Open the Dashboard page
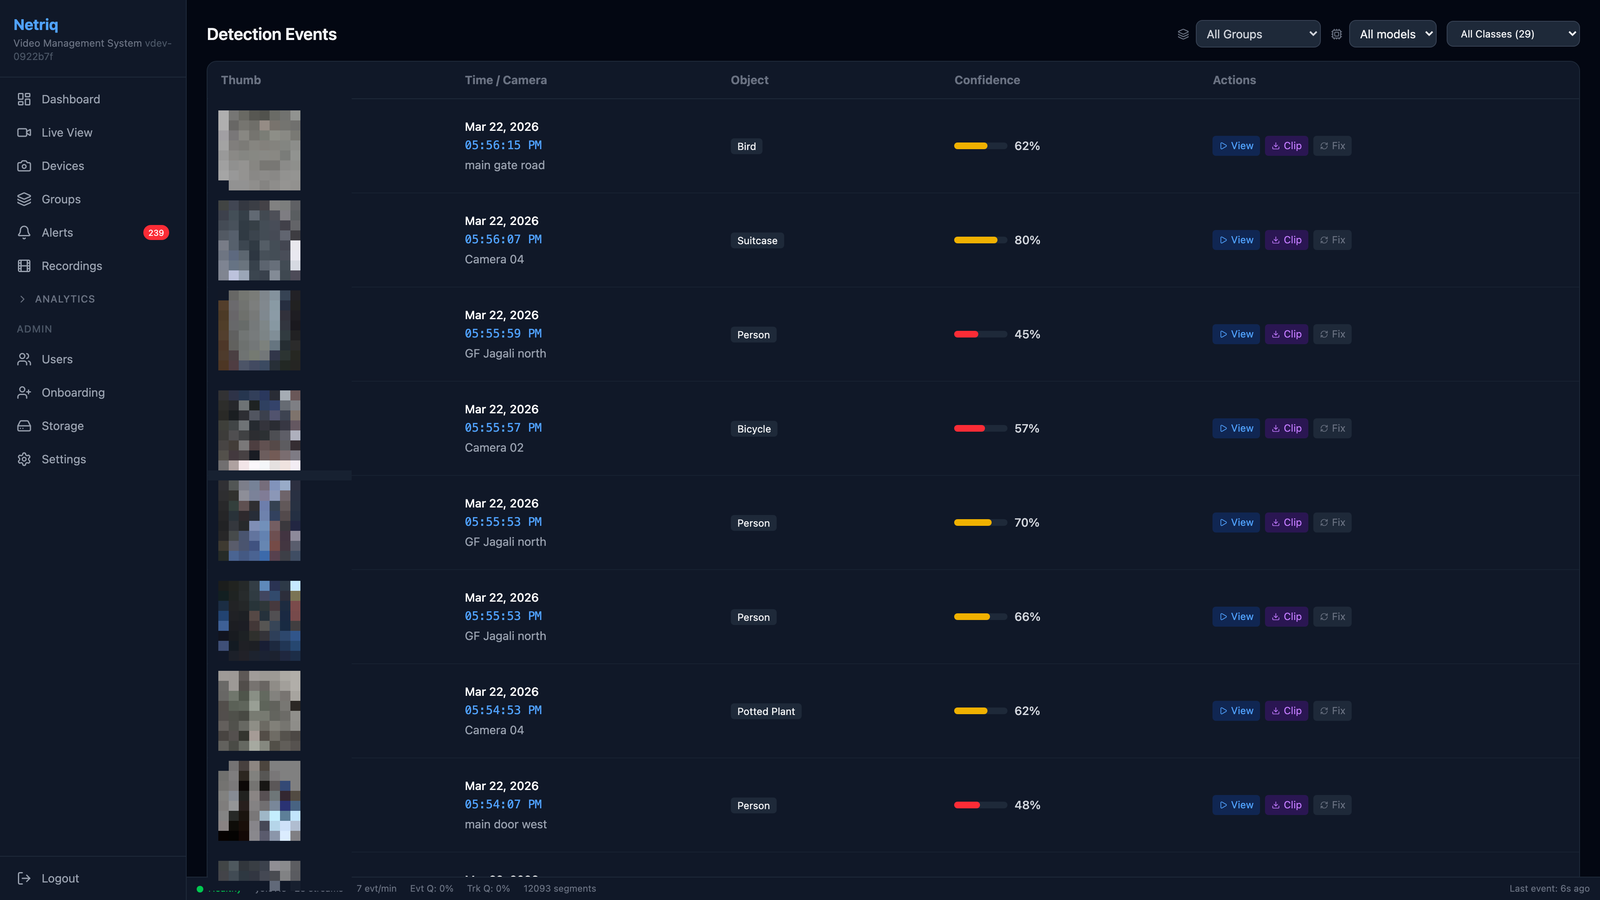 coord(92,99)
